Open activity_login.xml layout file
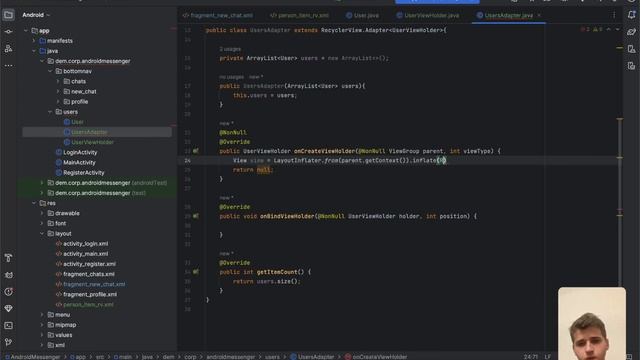Image resolution: width=640 pixels, height=360 pixels. coord(85,244)
